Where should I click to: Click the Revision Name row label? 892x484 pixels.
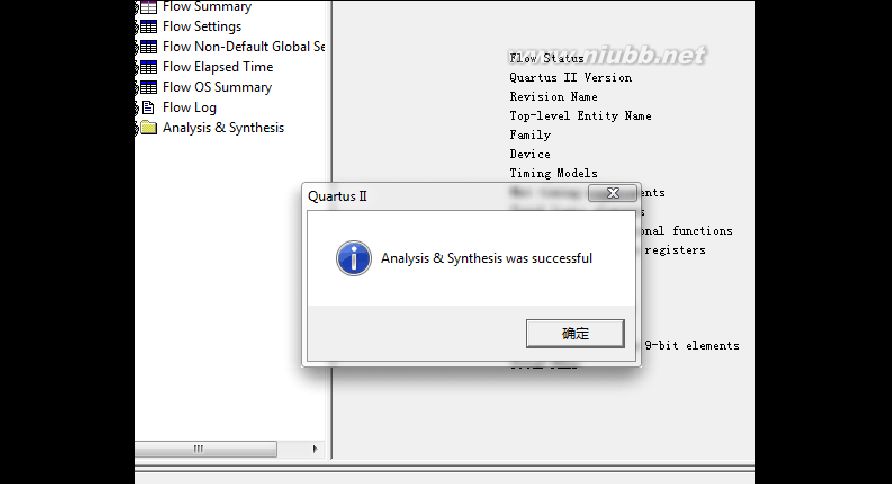(554, 97)
